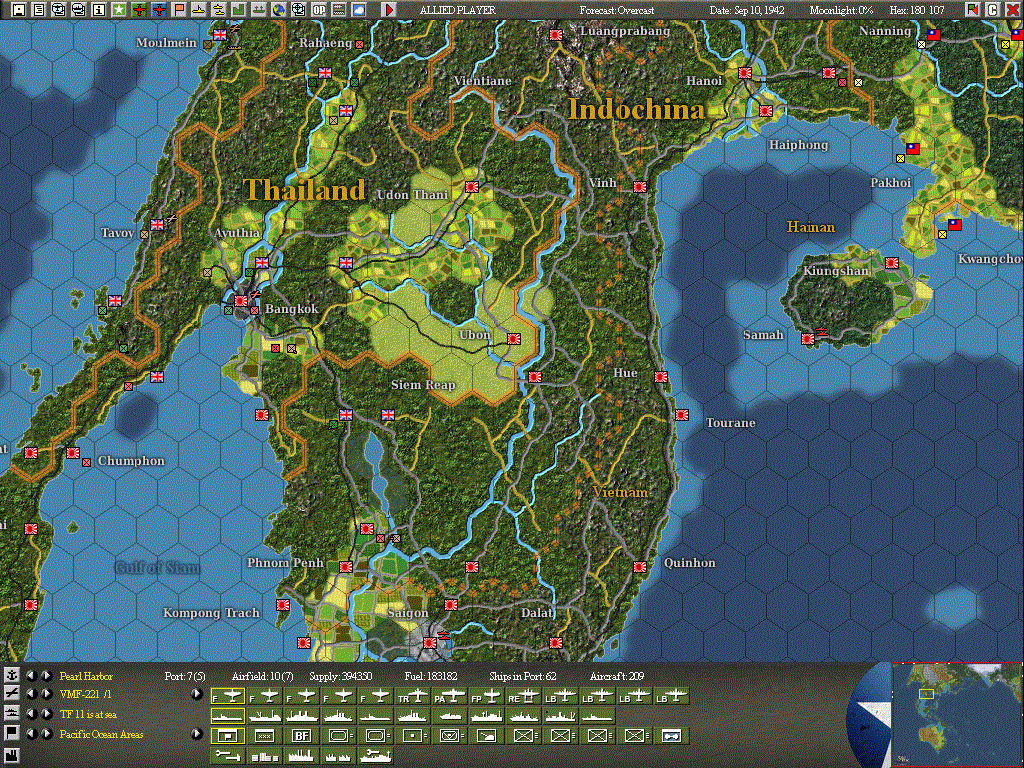Image resolution: width=1024 pixels, height=768 pixels.
Task: Click the world minimap thumbnail
Action: [x=957, y=714]
